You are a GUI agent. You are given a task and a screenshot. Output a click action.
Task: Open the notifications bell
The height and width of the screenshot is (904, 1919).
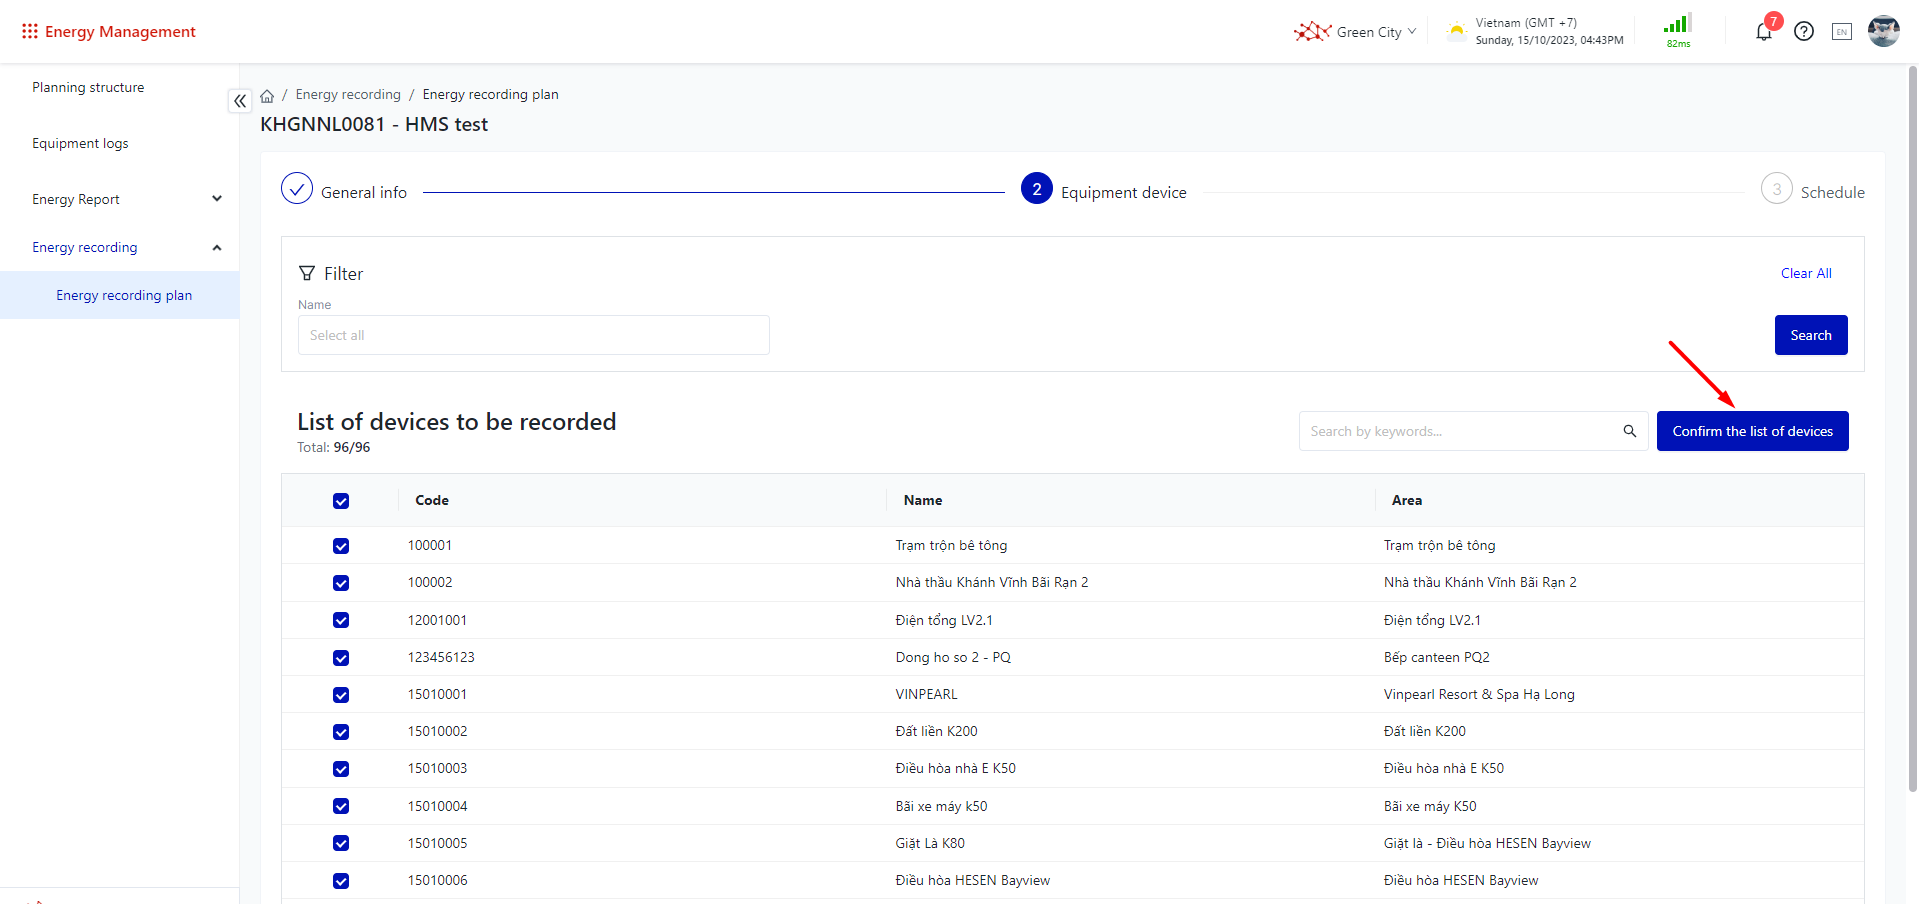pyautogui.click(x=1764, y=32)
